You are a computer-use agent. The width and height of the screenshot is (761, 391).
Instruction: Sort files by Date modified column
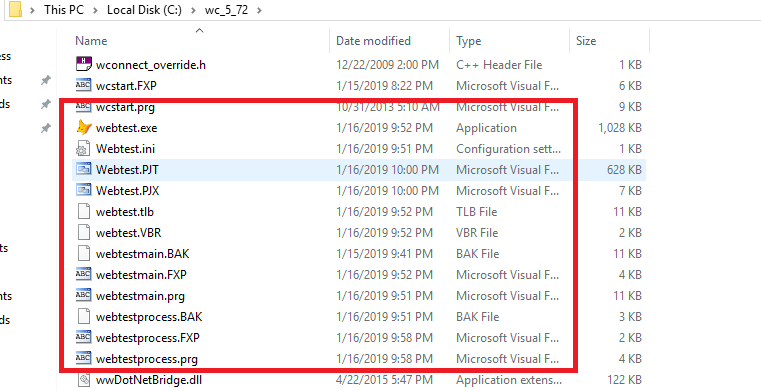pos(373,41)
